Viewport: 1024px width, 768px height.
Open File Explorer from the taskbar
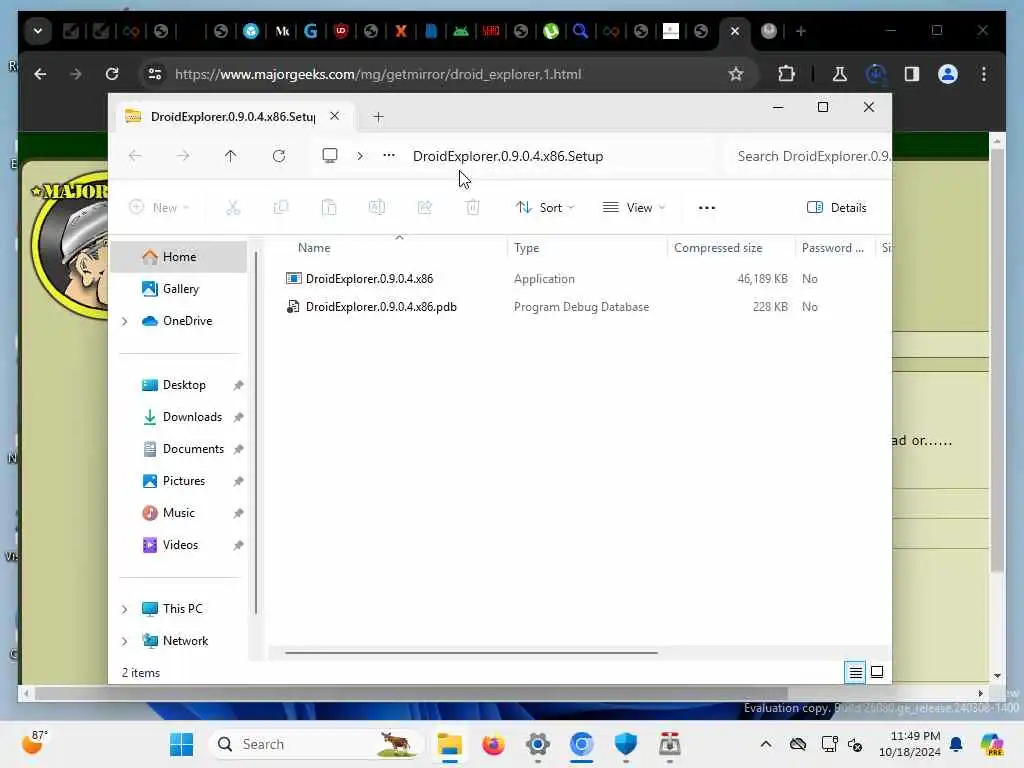pyautogui.click(x=449, y=744)
